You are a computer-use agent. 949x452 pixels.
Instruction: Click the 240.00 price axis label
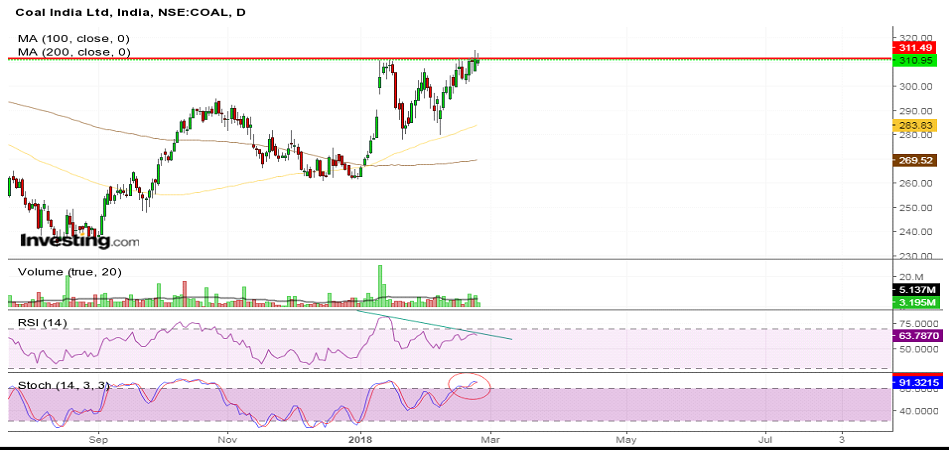pos(915,232)
